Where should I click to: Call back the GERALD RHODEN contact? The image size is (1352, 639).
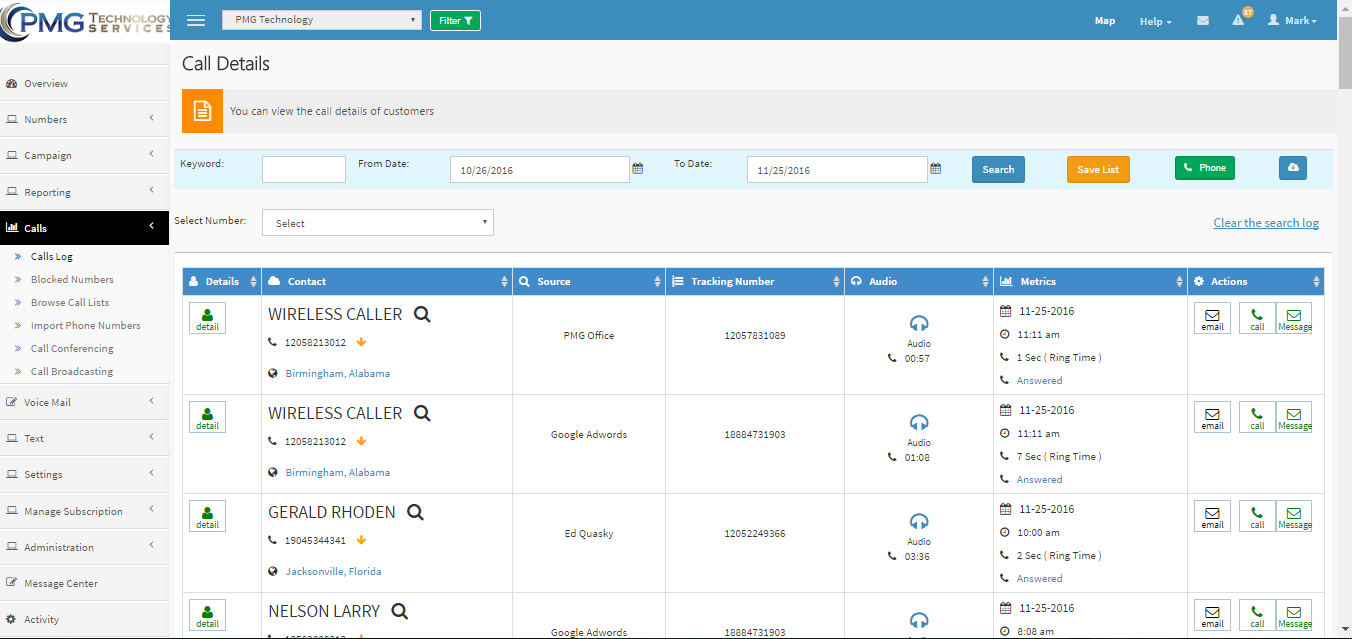pyautogui.click(x=1257, y=516)
